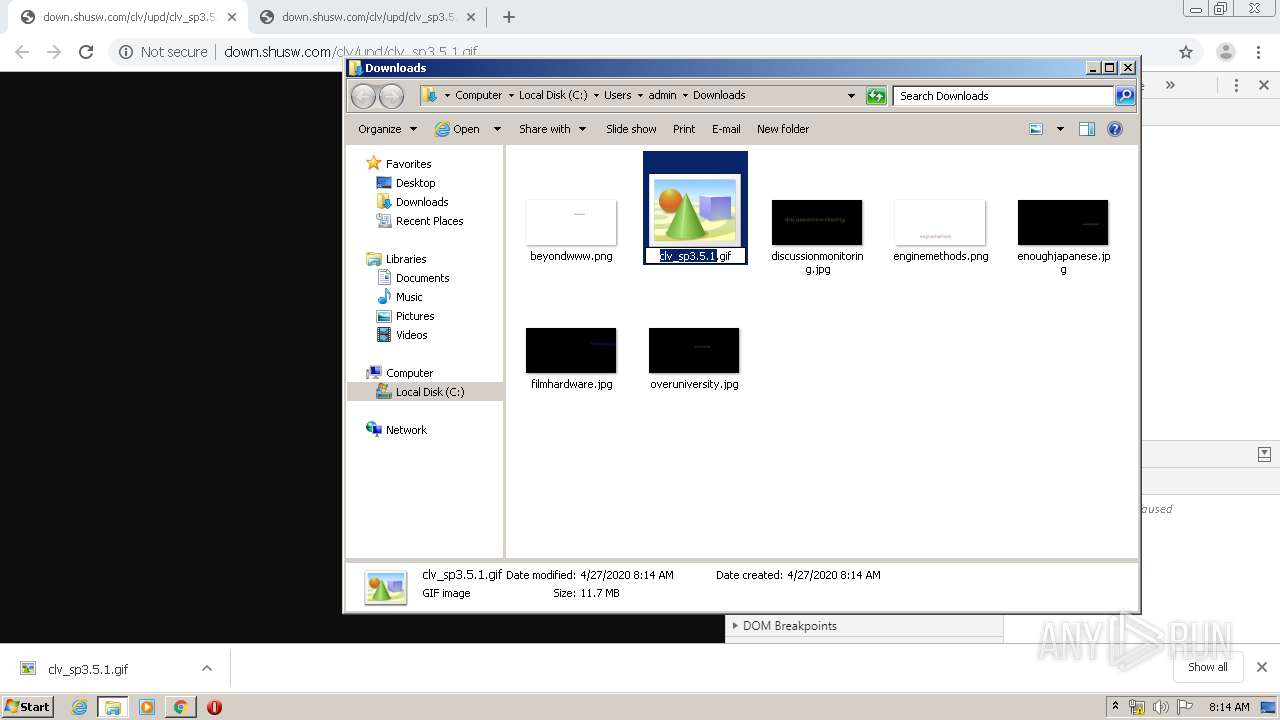Open the Share with dropdown
Viewport: 1280px width, 720px height.
tap(552, 129)
